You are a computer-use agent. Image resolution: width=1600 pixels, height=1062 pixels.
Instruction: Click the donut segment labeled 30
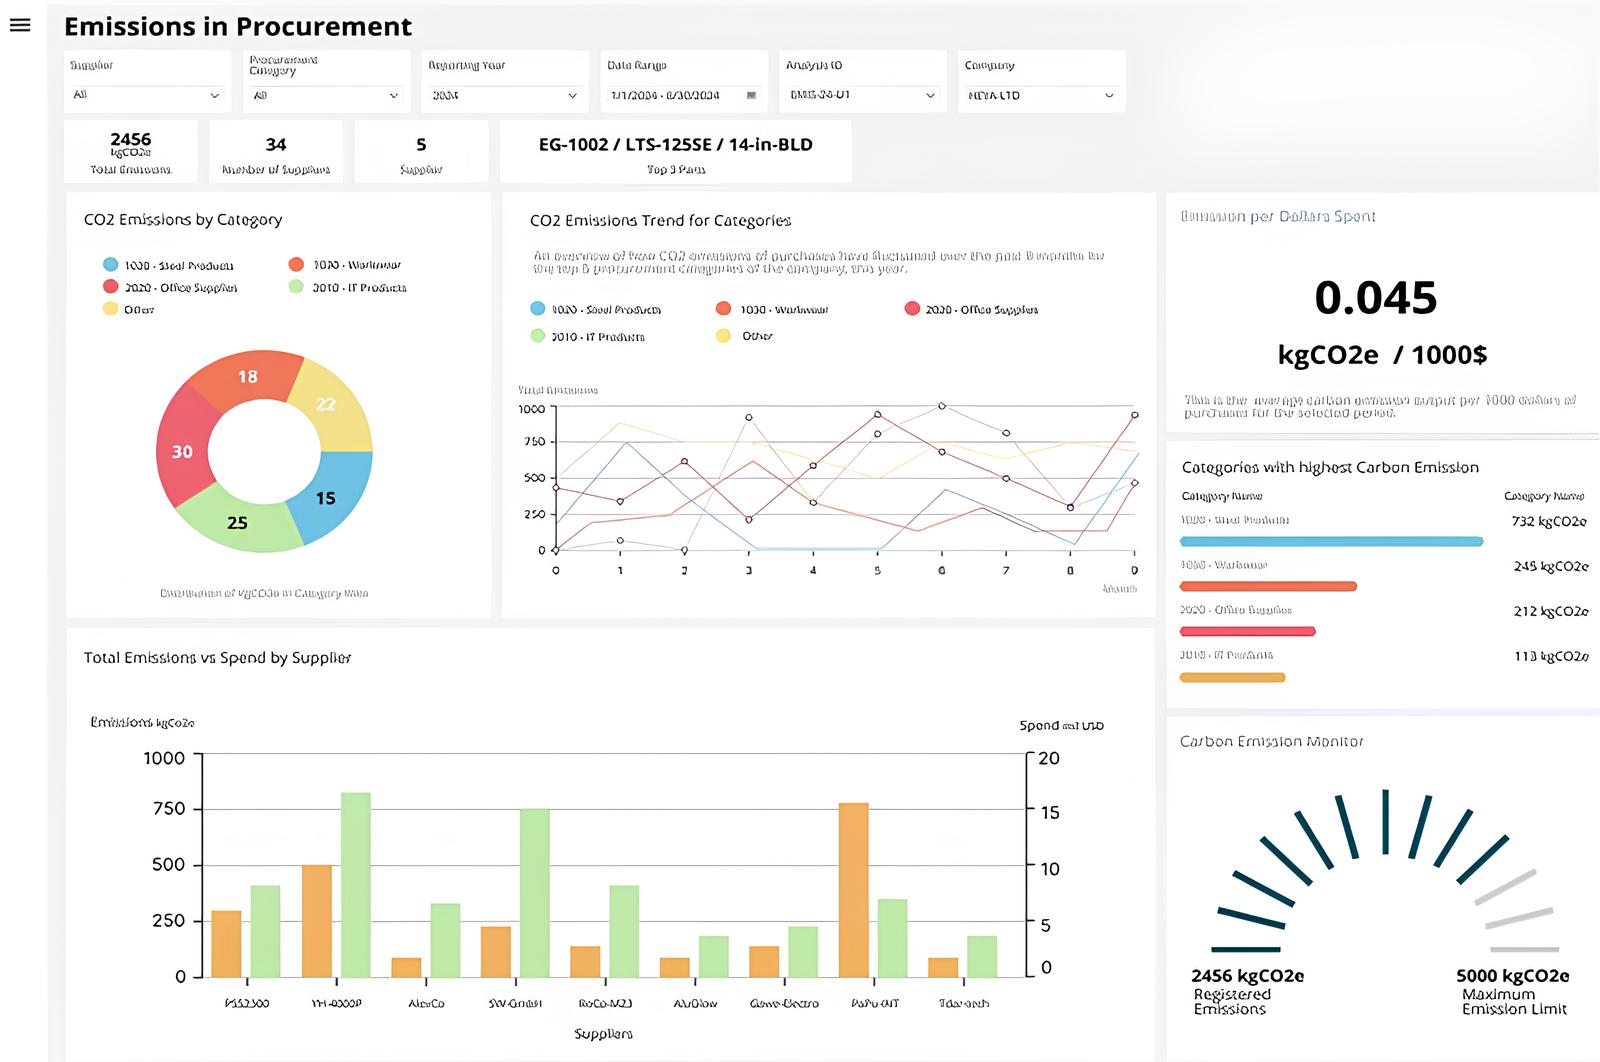click(x=181, y=452)
